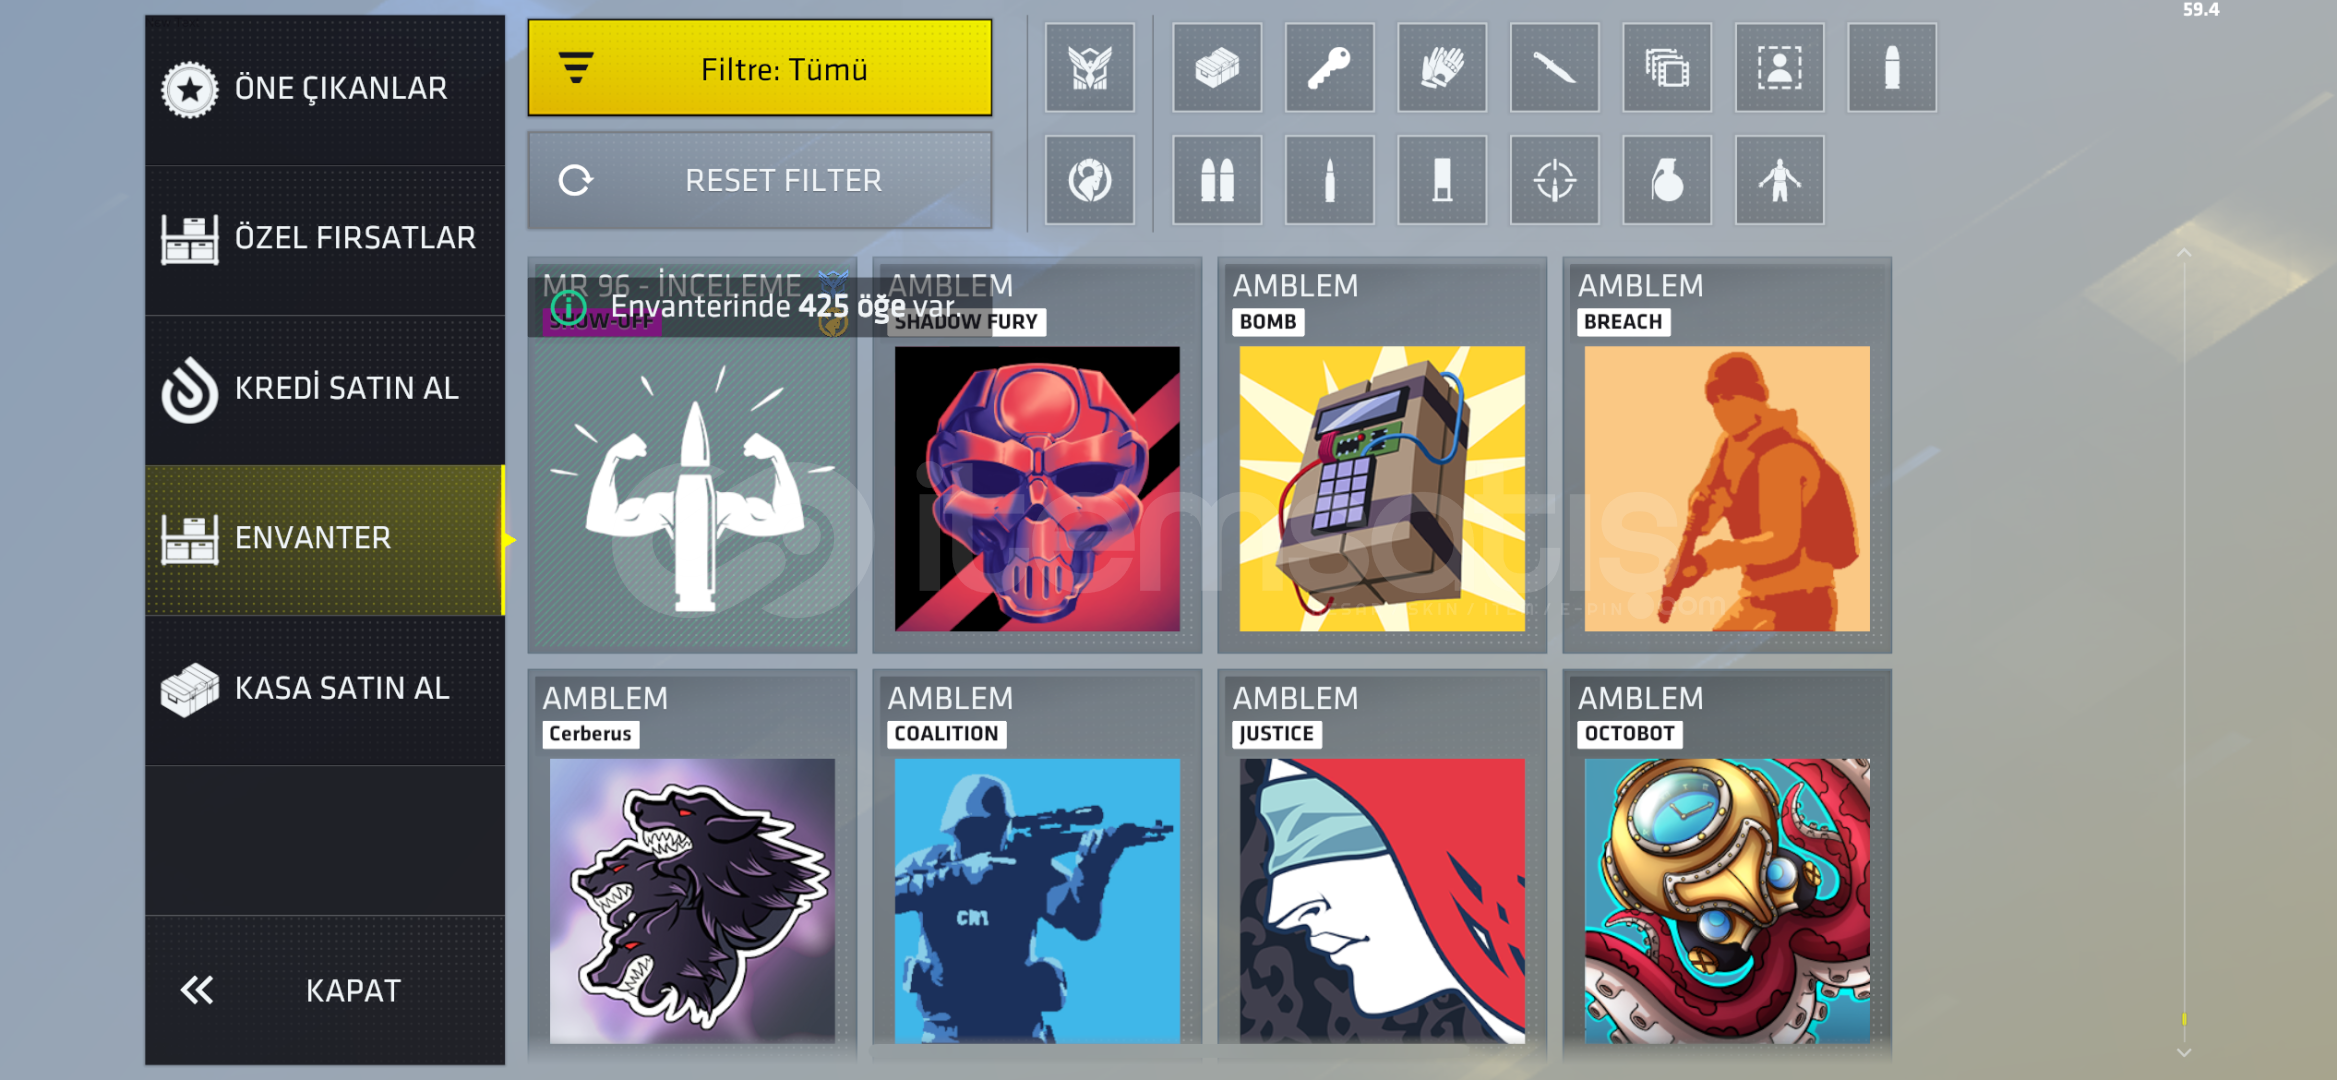Open the Filtre: Tümü dropdown

click(x=760, y=68)
